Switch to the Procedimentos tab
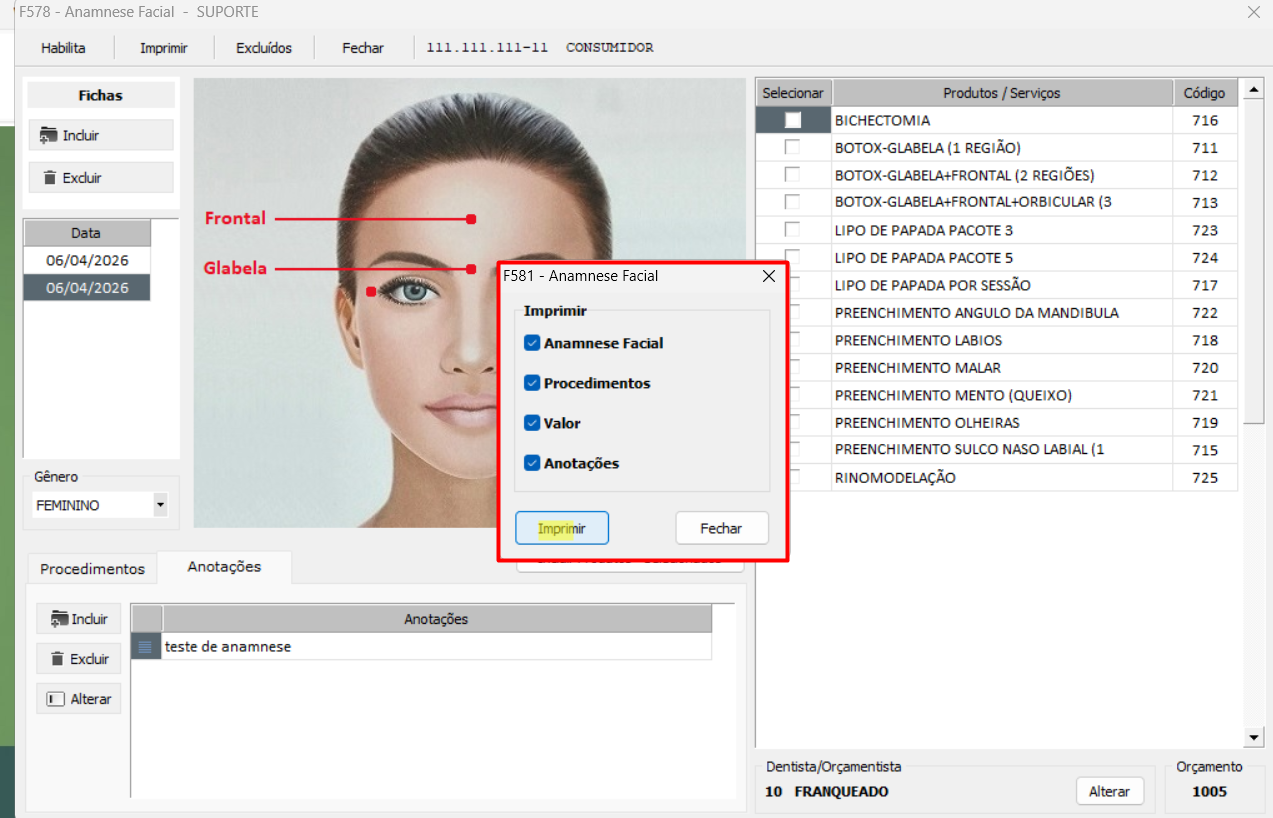Image resolution: width=1273 pixels, height=818 pixels. (x=92, y=568)
